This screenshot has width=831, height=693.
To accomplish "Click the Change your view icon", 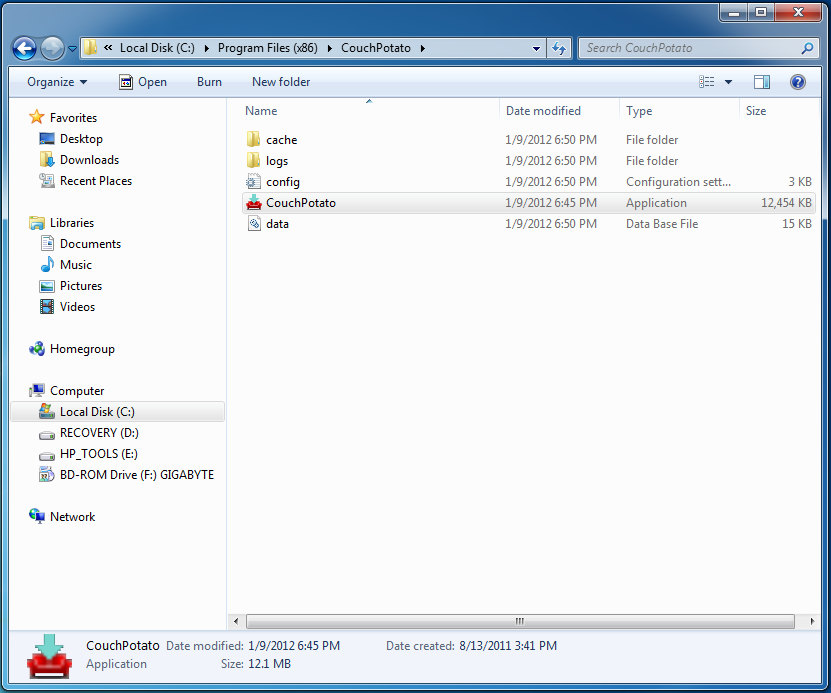I will [x=706, y=82].
